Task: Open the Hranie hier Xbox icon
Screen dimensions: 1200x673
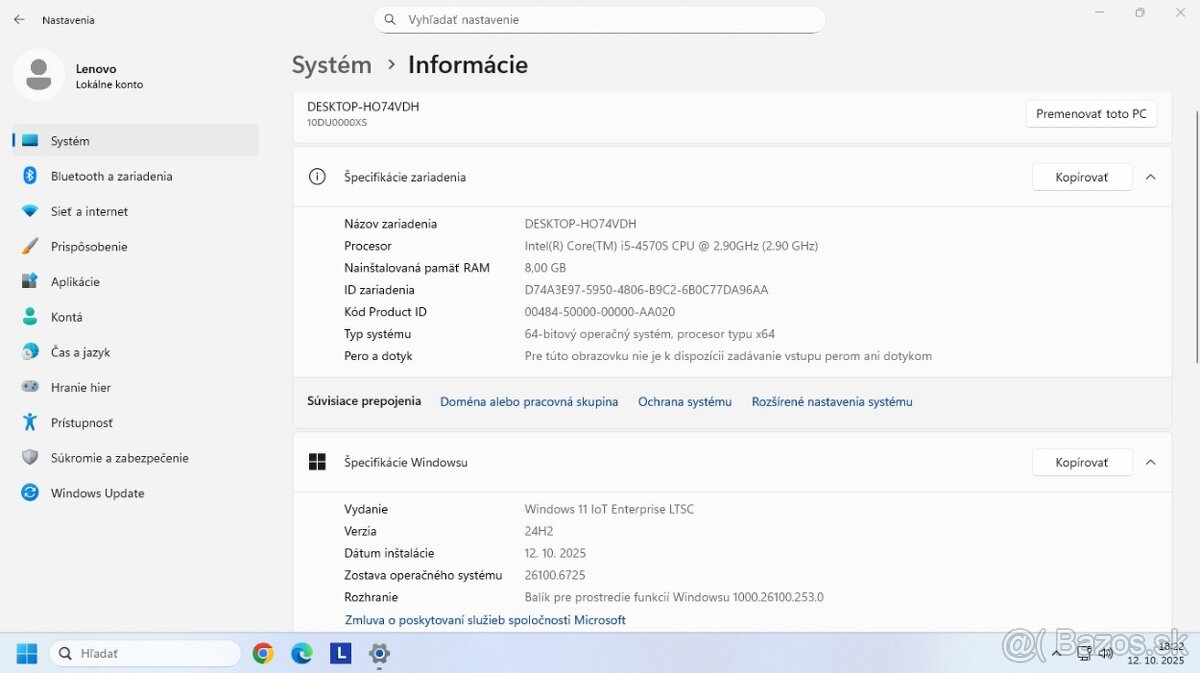Action: [x=29, y=387]
